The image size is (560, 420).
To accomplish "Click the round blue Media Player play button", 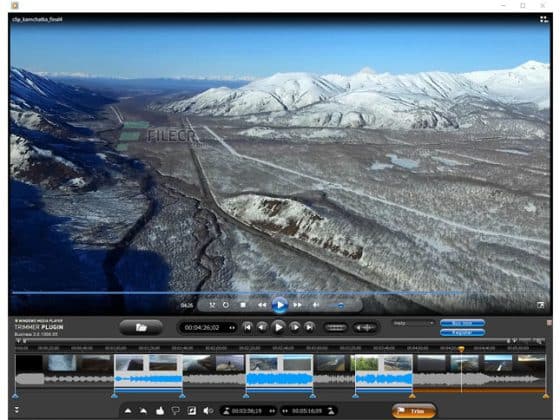I will (280, 305).
